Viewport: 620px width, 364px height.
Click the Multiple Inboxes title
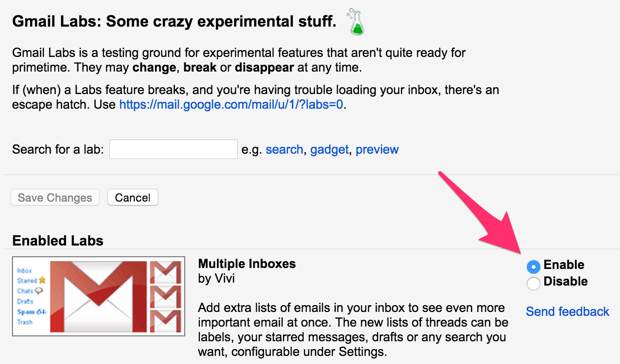click(x=247, y=264)
